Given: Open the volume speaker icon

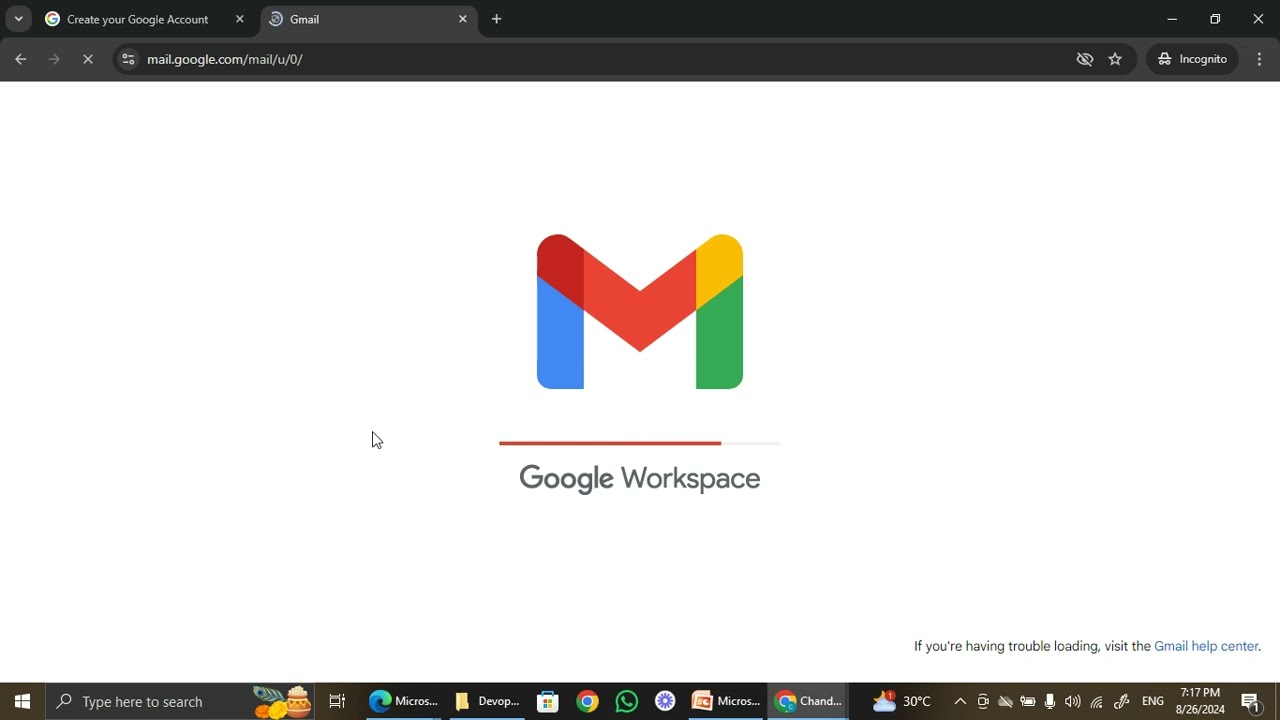Looking at the screenshot, I should coord(1073,701).
